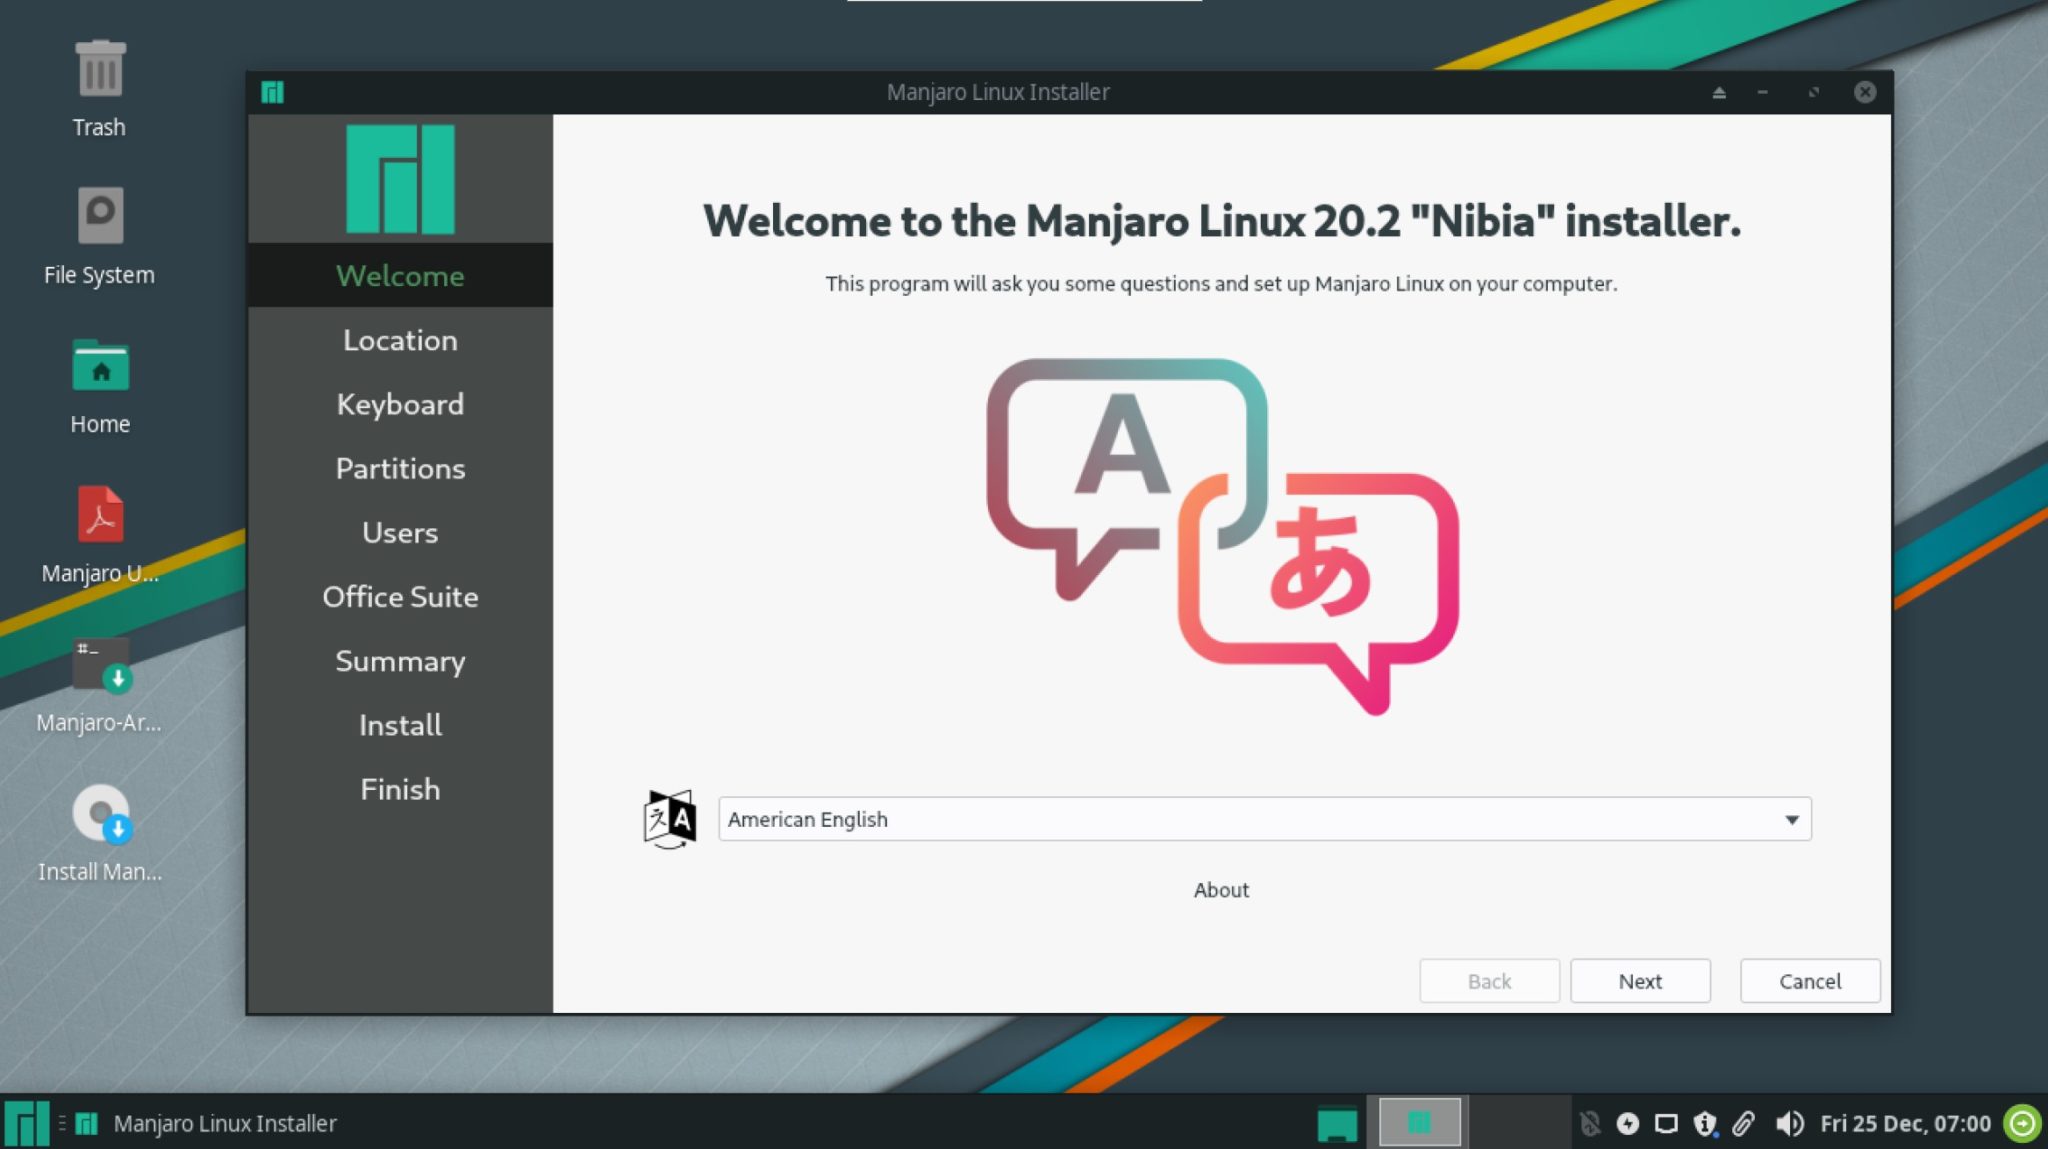Click the language selector icon next to dropdown

click(670, 819)
